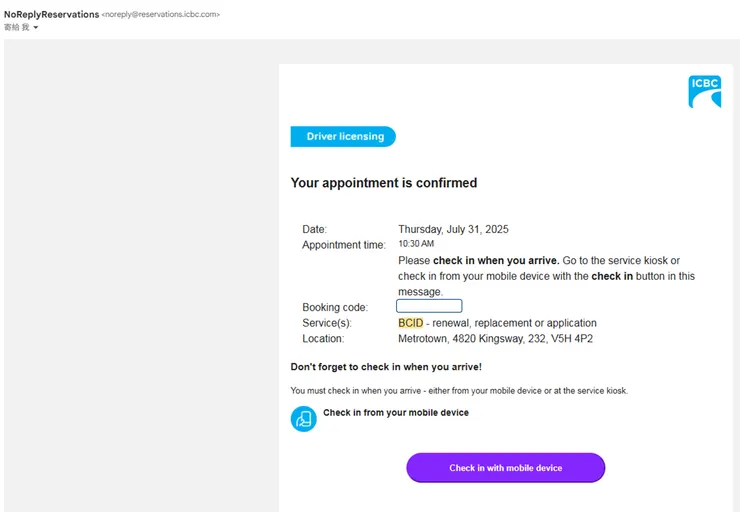Screen dimensions: 740x512
Task: Click the Check in from your mobile device text
Action: (396, 412)
